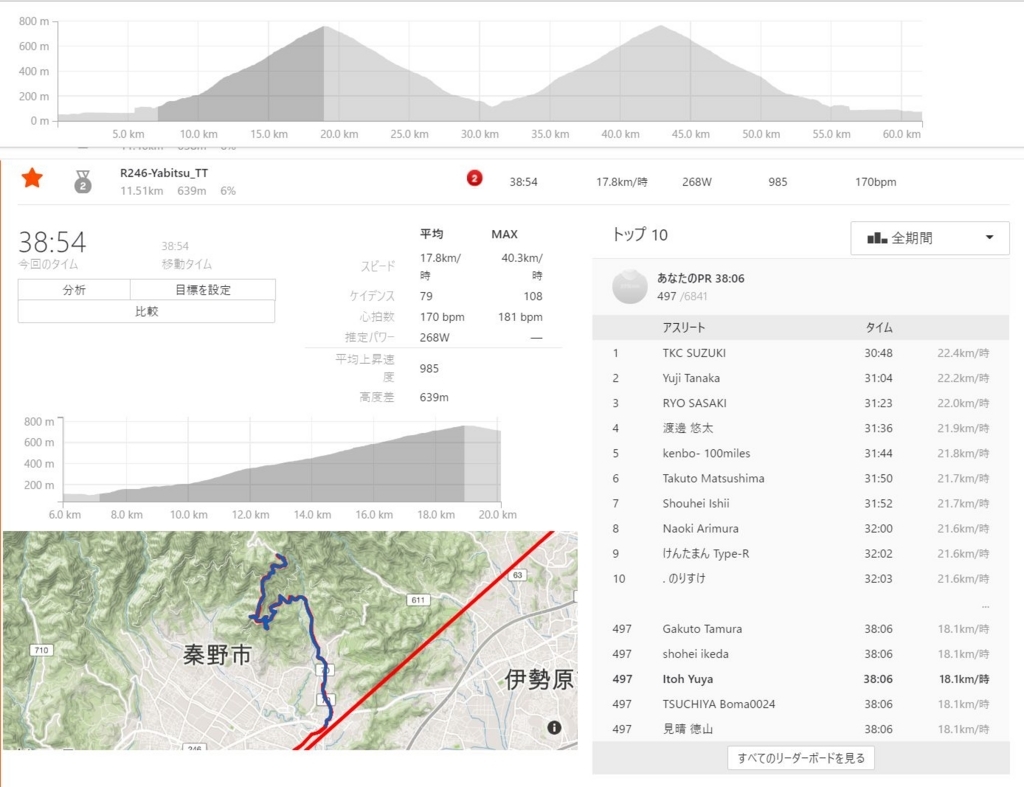Click the 目標を設定 button
Viewport: 1024px width, 787px height.
pos(202,290)
